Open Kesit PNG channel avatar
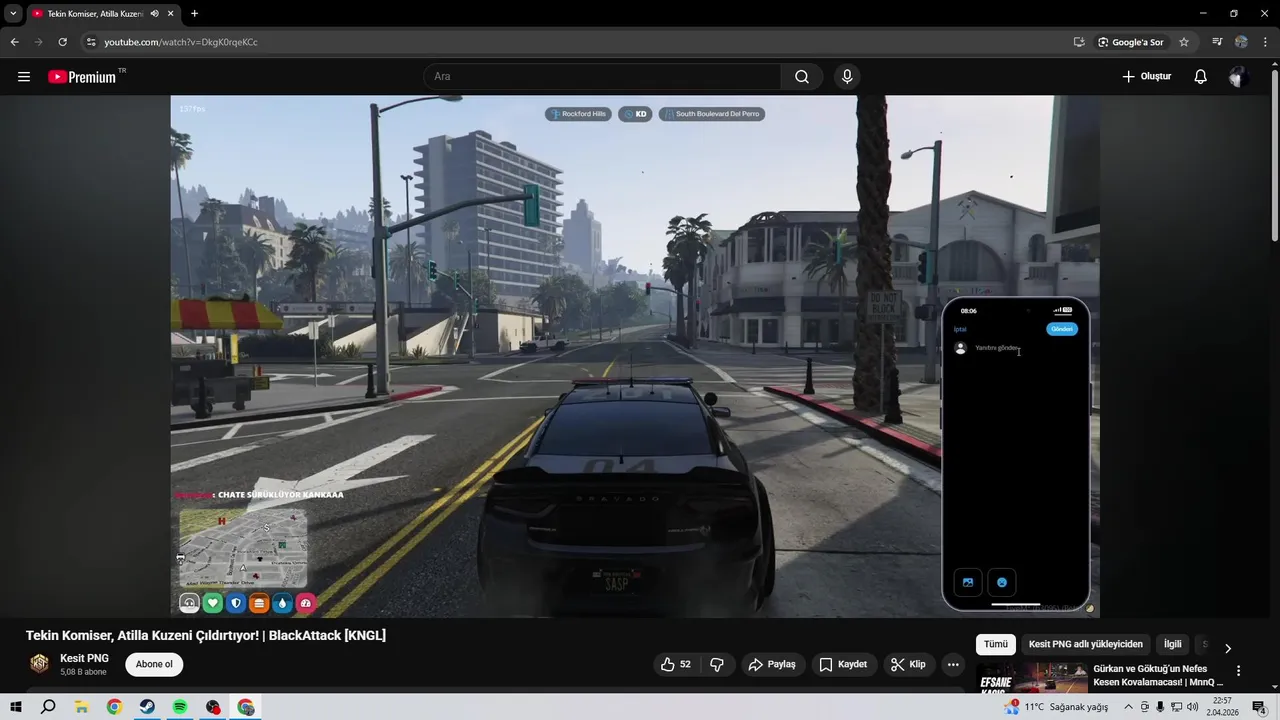This screenshot has width=1280, height=720. [x=39, y=664]
